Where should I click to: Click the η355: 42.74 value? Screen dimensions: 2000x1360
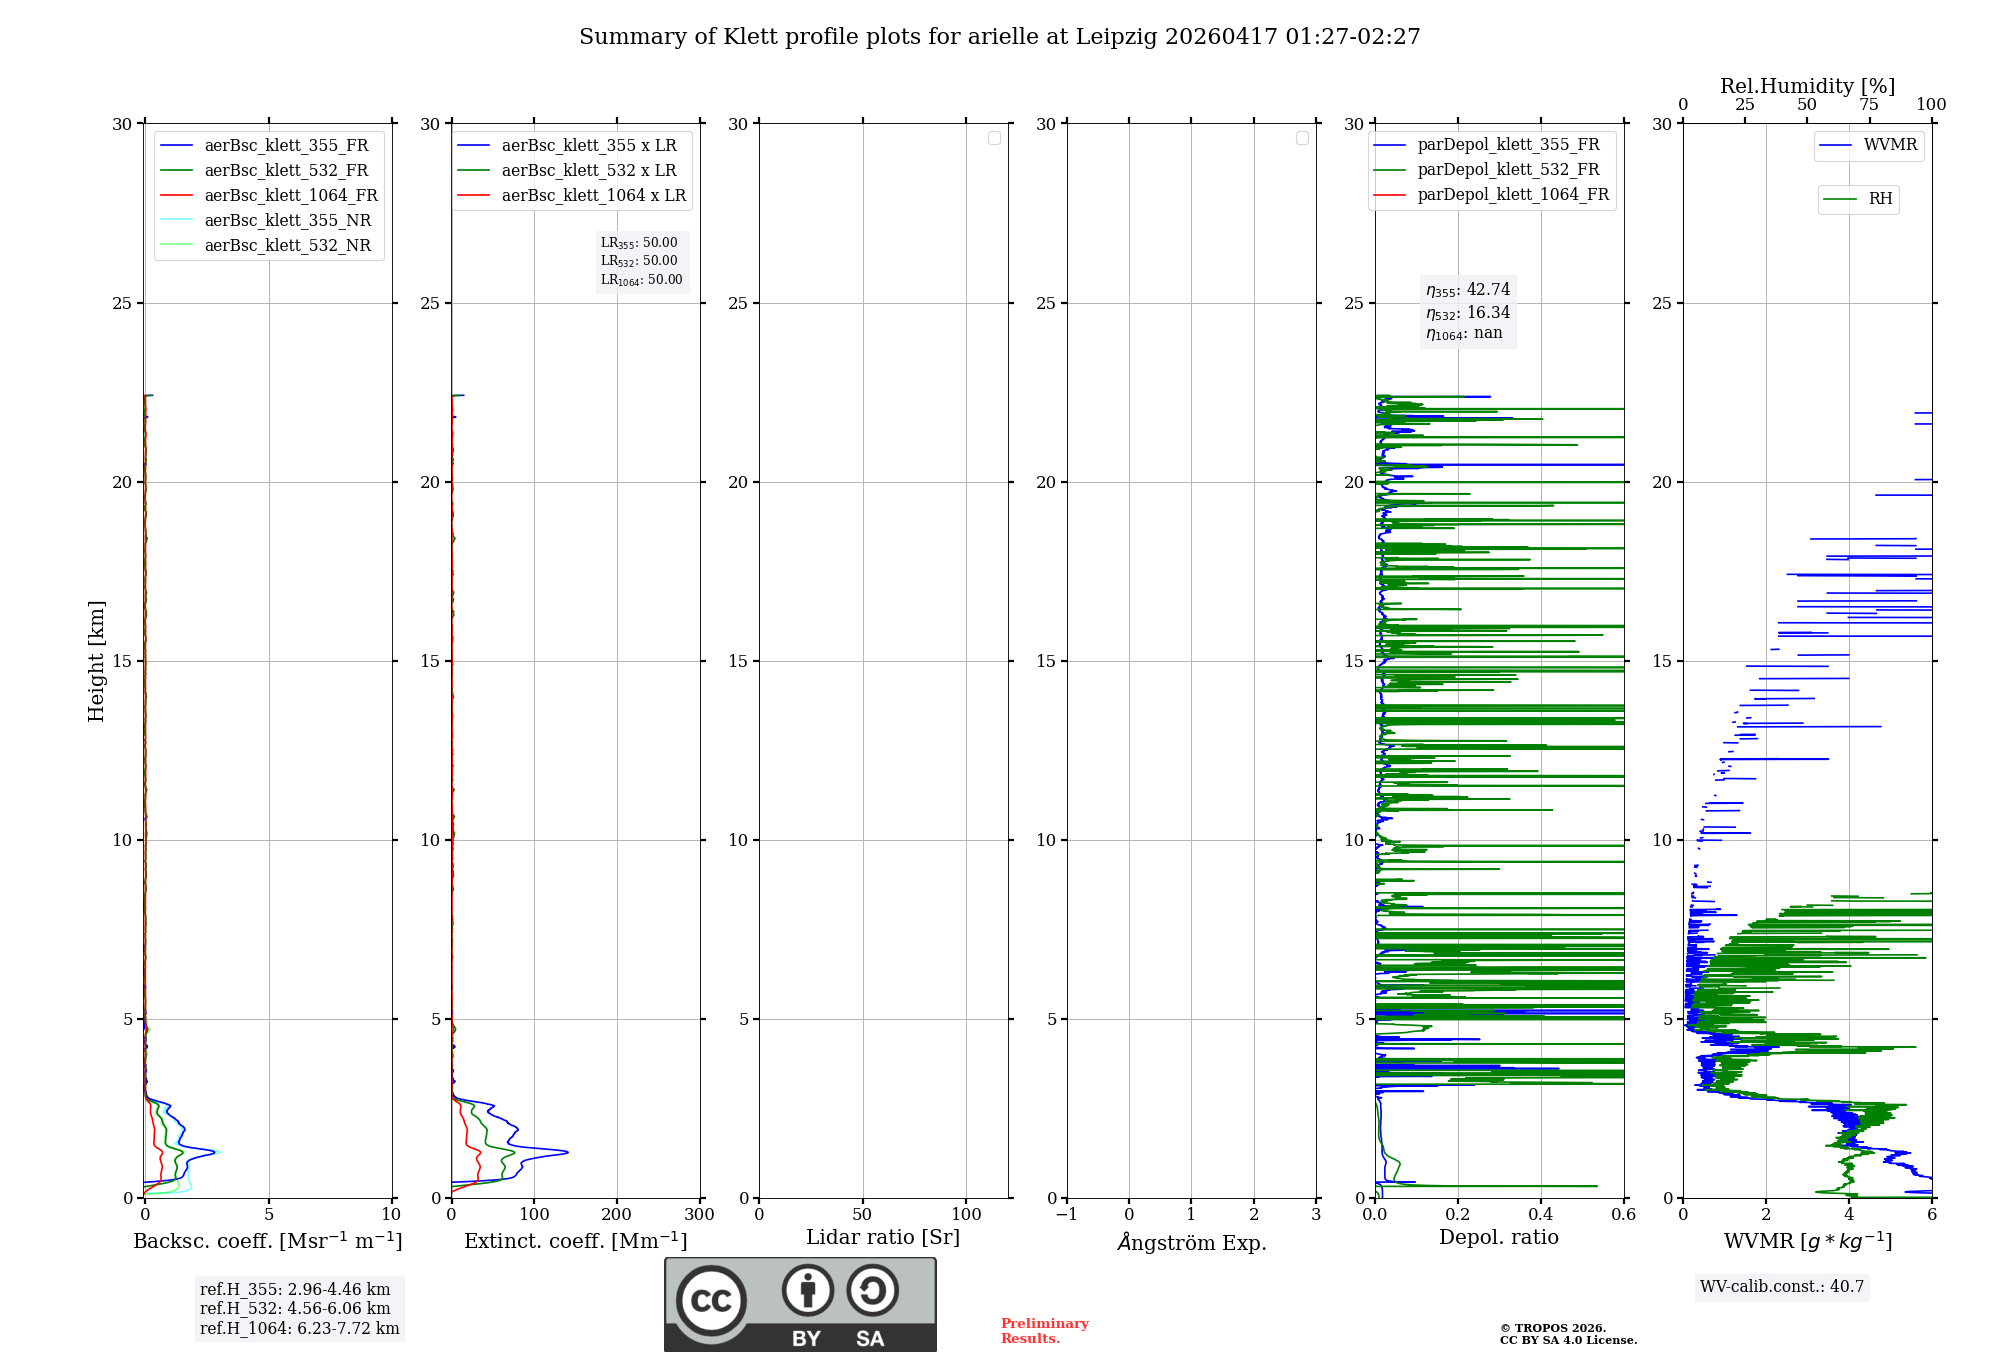coord(1468,290)
